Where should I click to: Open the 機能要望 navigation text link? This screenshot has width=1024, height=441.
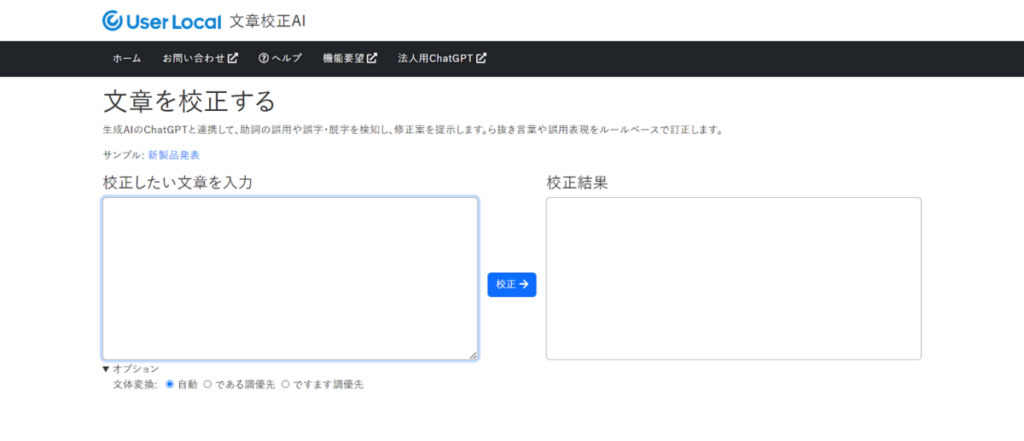[343, 58]
